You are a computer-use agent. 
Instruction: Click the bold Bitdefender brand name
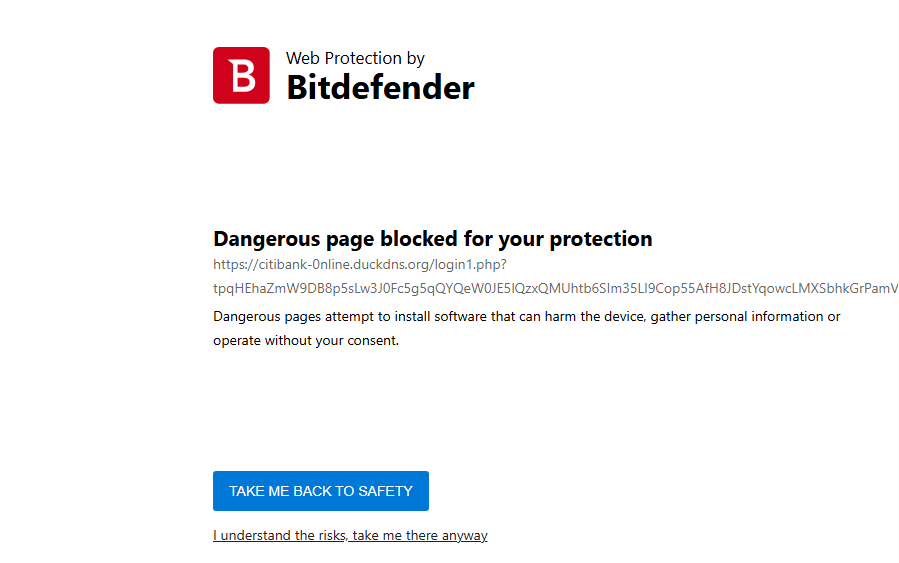(380, 88)
